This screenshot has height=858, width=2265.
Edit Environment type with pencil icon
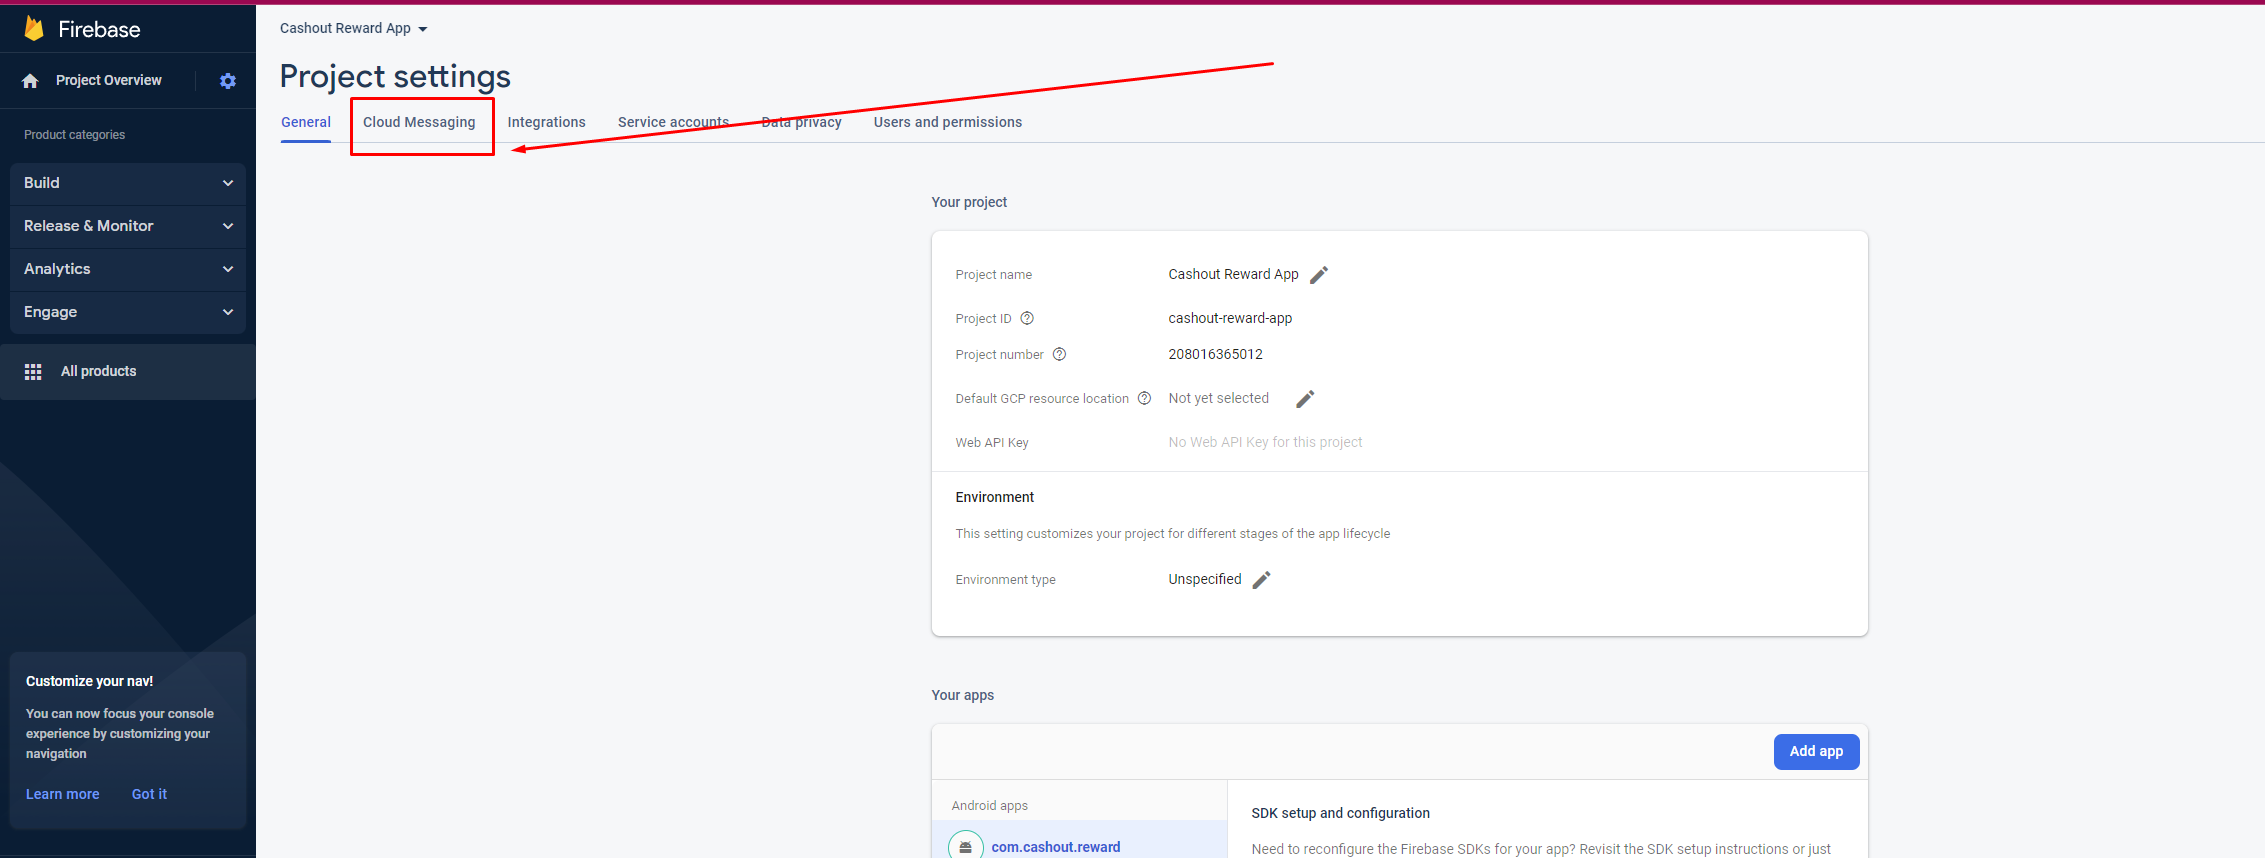(x=1262, y=580)
